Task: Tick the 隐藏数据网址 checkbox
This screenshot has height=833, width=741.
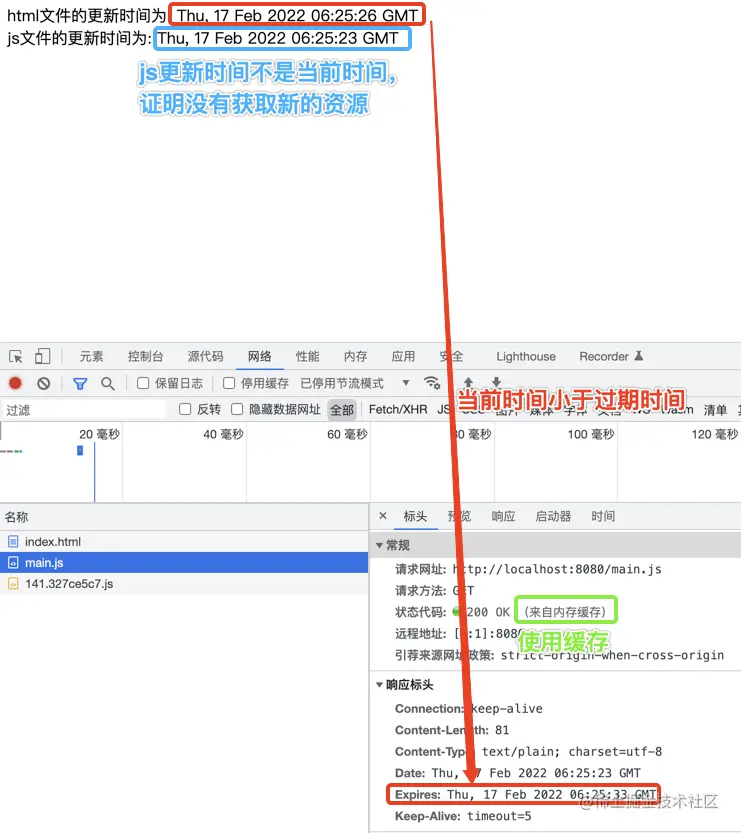Action: pyautogui.click(x=237, y=409)
